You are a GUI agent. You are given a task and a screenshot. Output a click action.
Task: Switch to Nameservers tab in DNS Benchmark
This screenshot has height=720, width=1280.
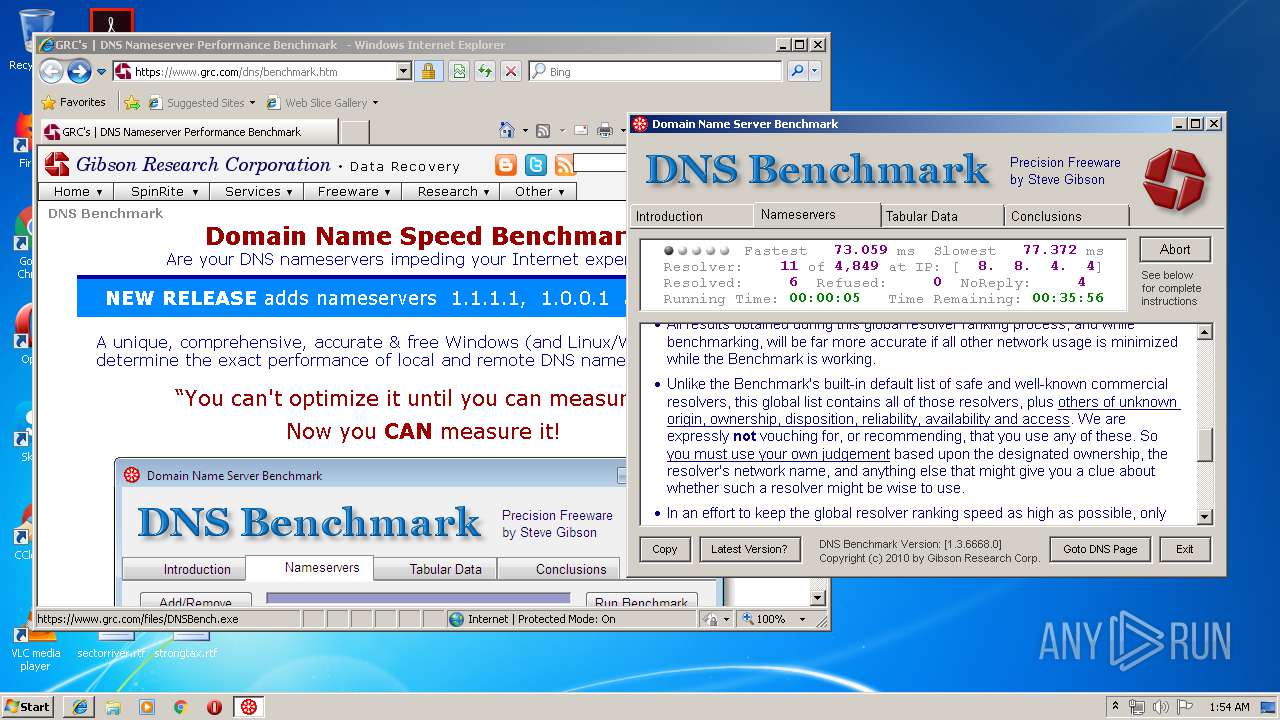(x=817, y=215)
